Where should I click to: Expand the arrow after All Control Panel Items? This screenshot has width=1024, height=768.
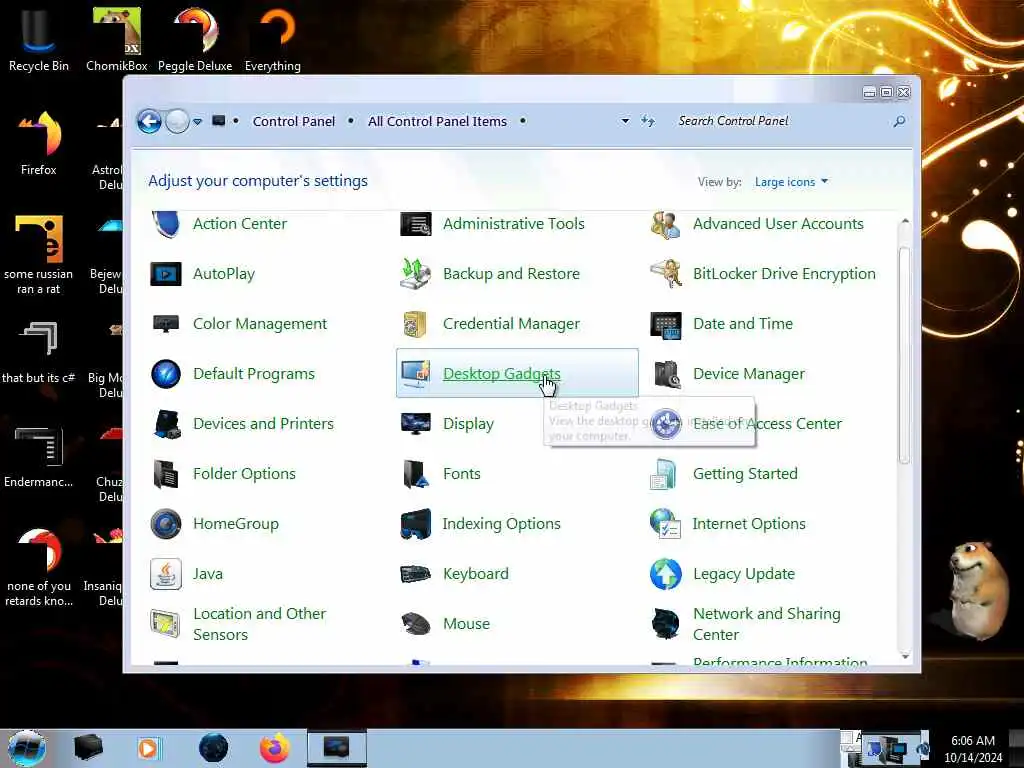point(522,121)
